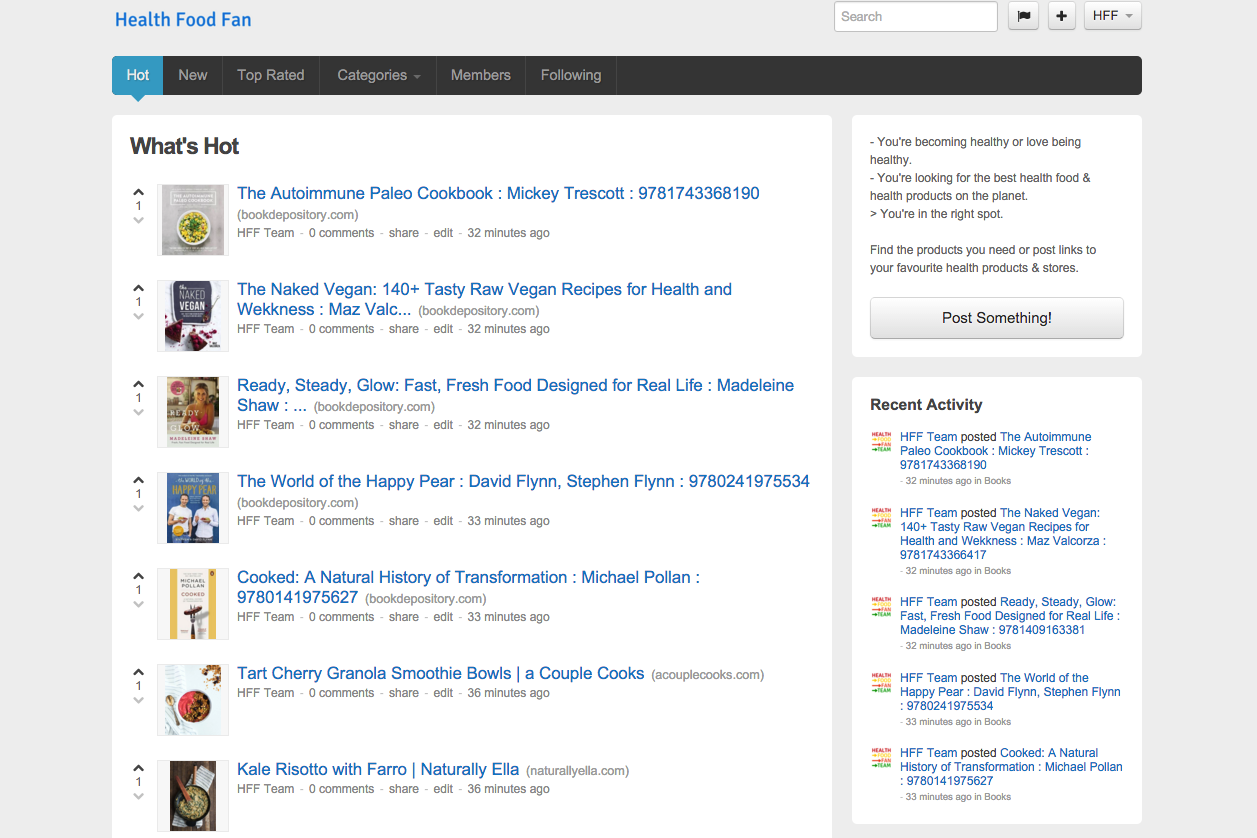Viewport: 1257px width, 838px height.
Task: Click share under Cooked: A Natural History
Action: tap(404, 617)
